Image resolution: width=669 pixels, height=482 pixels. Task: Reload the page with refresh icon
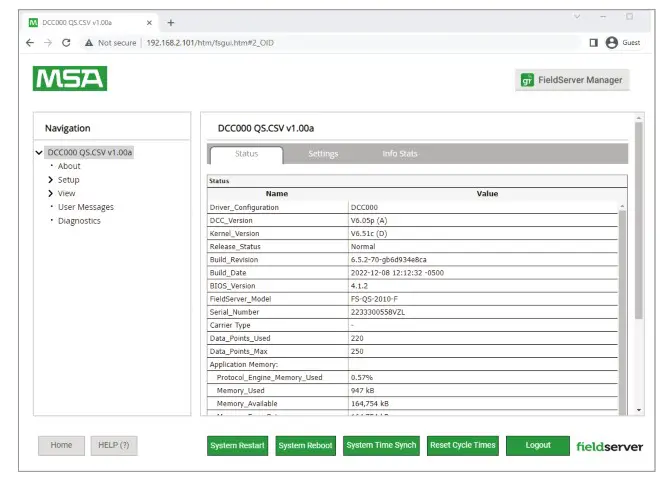point(66,43)
